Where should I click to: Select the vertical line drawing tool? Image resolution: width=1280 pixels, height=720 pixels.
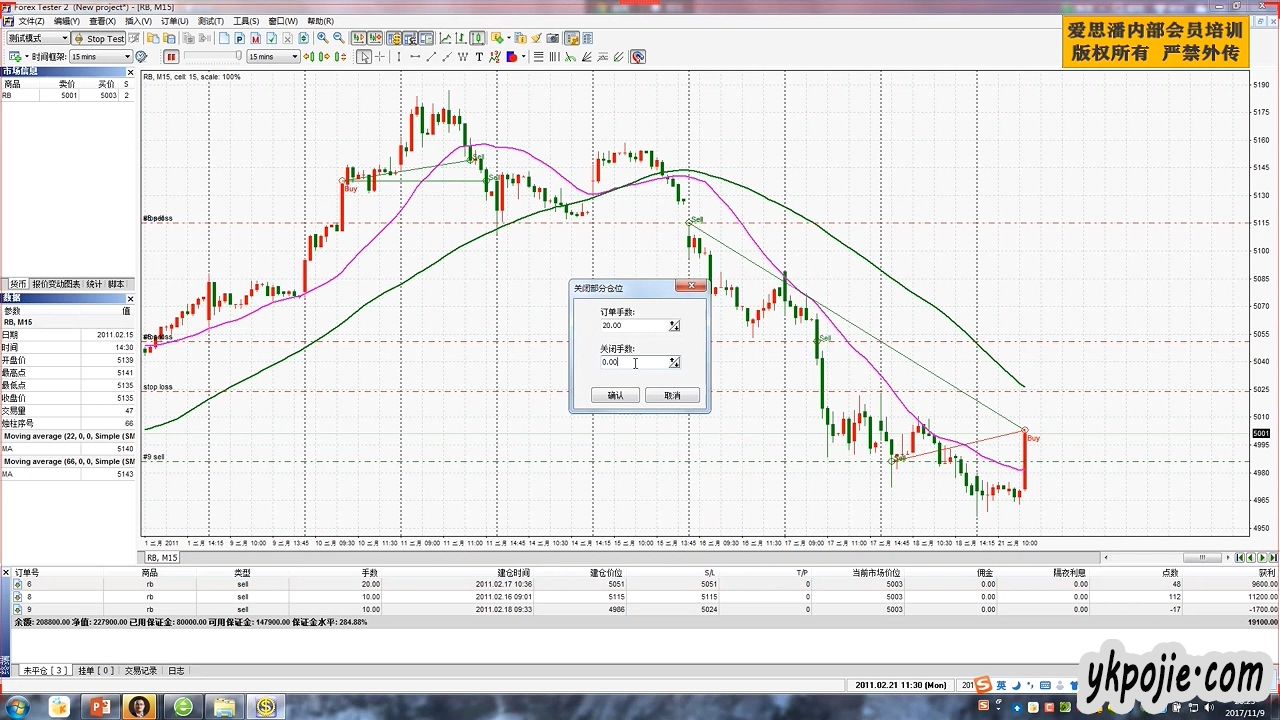pyautogui.click(x=399, y=57)
